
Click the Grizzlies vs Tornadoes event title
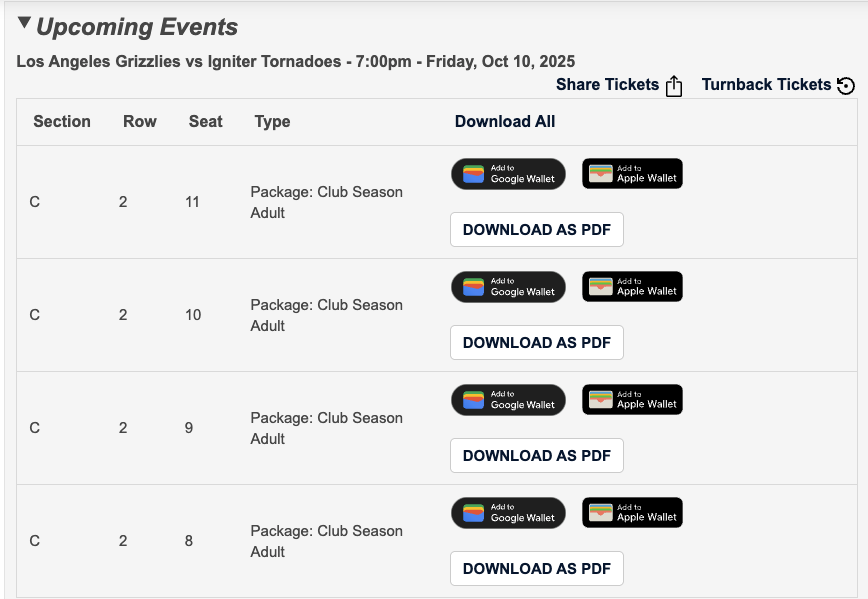click(295, 62)
